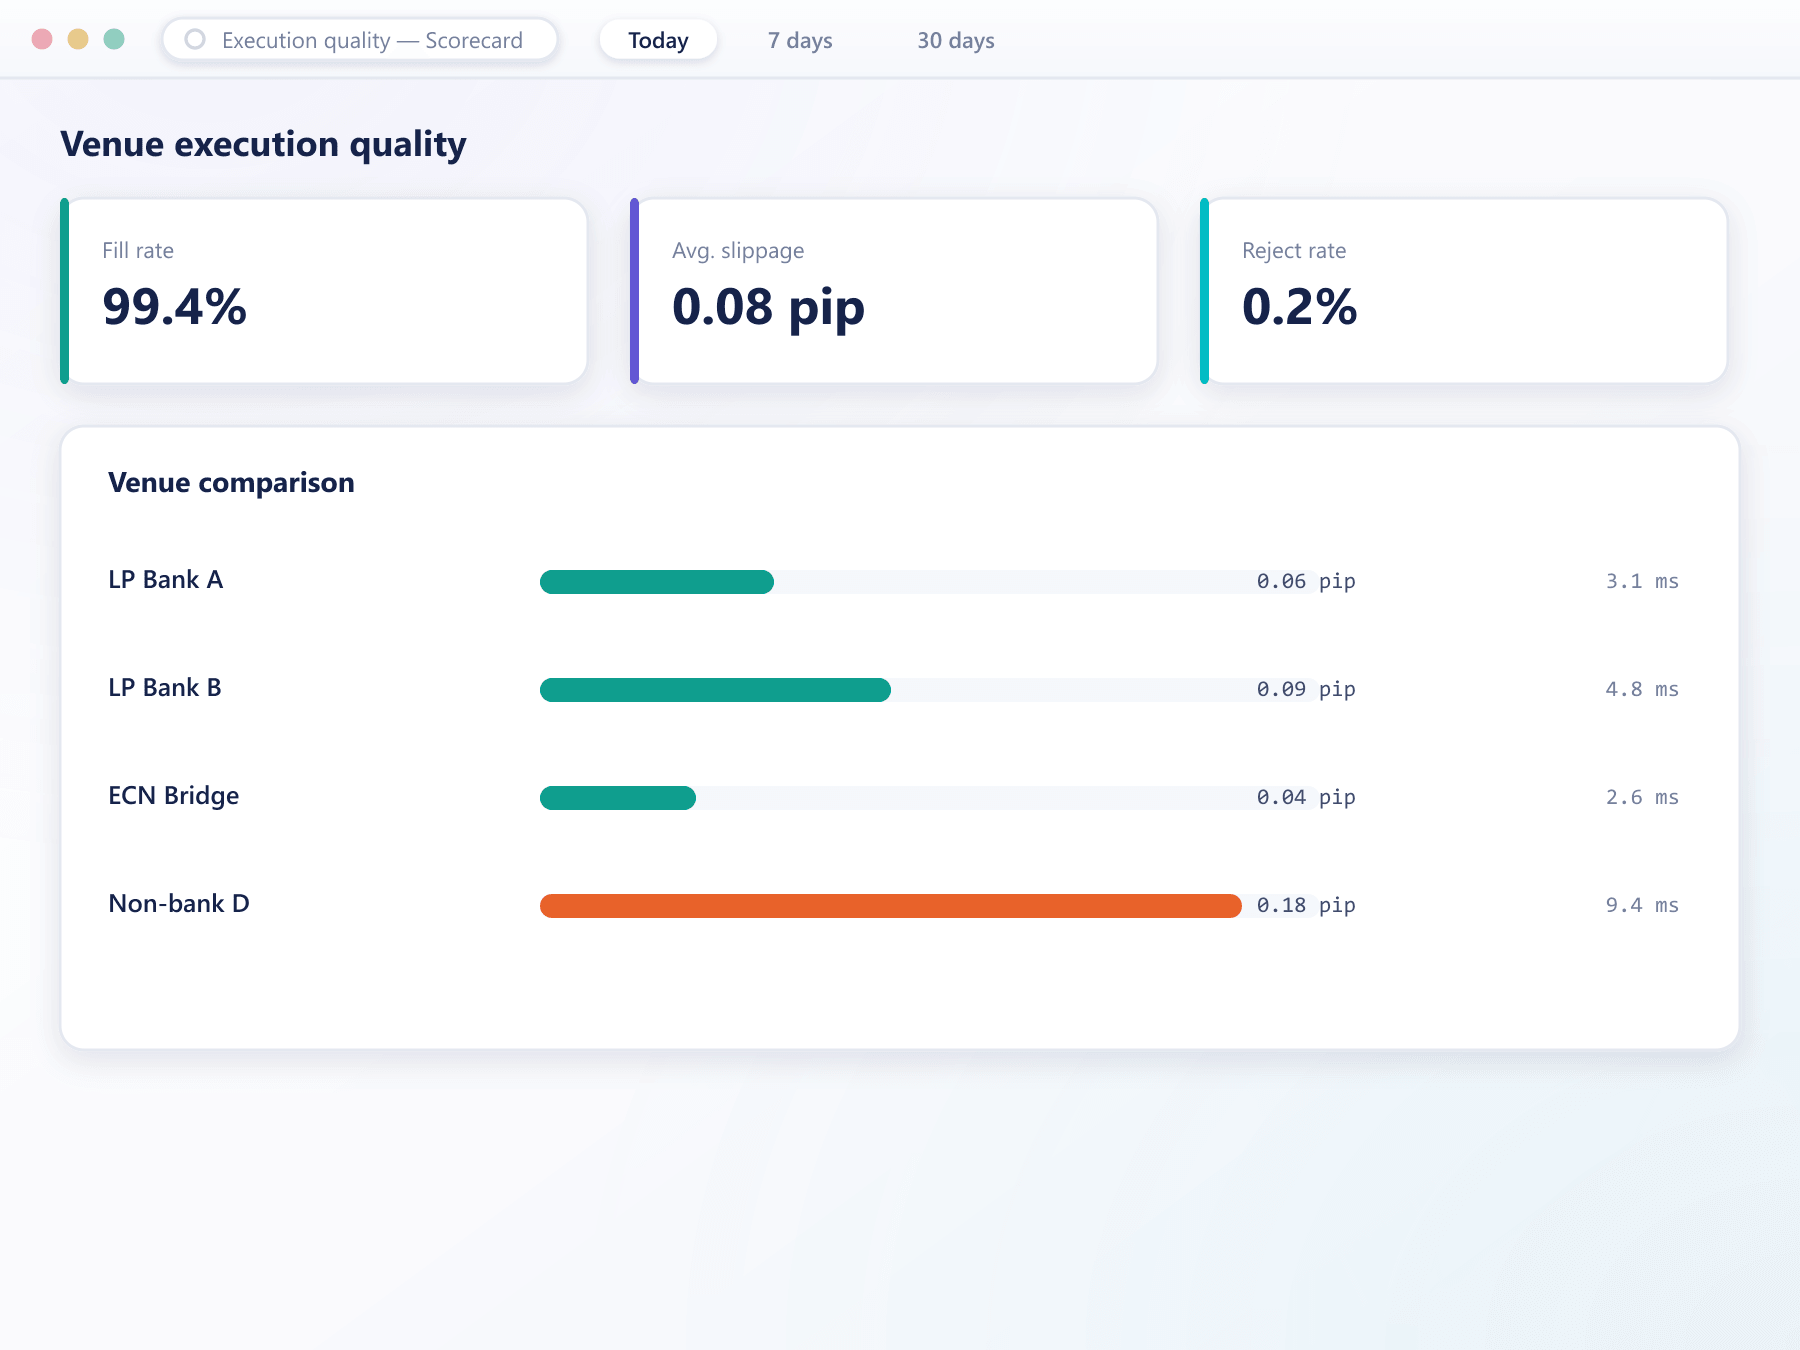Select the LP Bank A venue row
Image resolution: width=1800 pixels, height=1350 pixels.
[893, 581]
